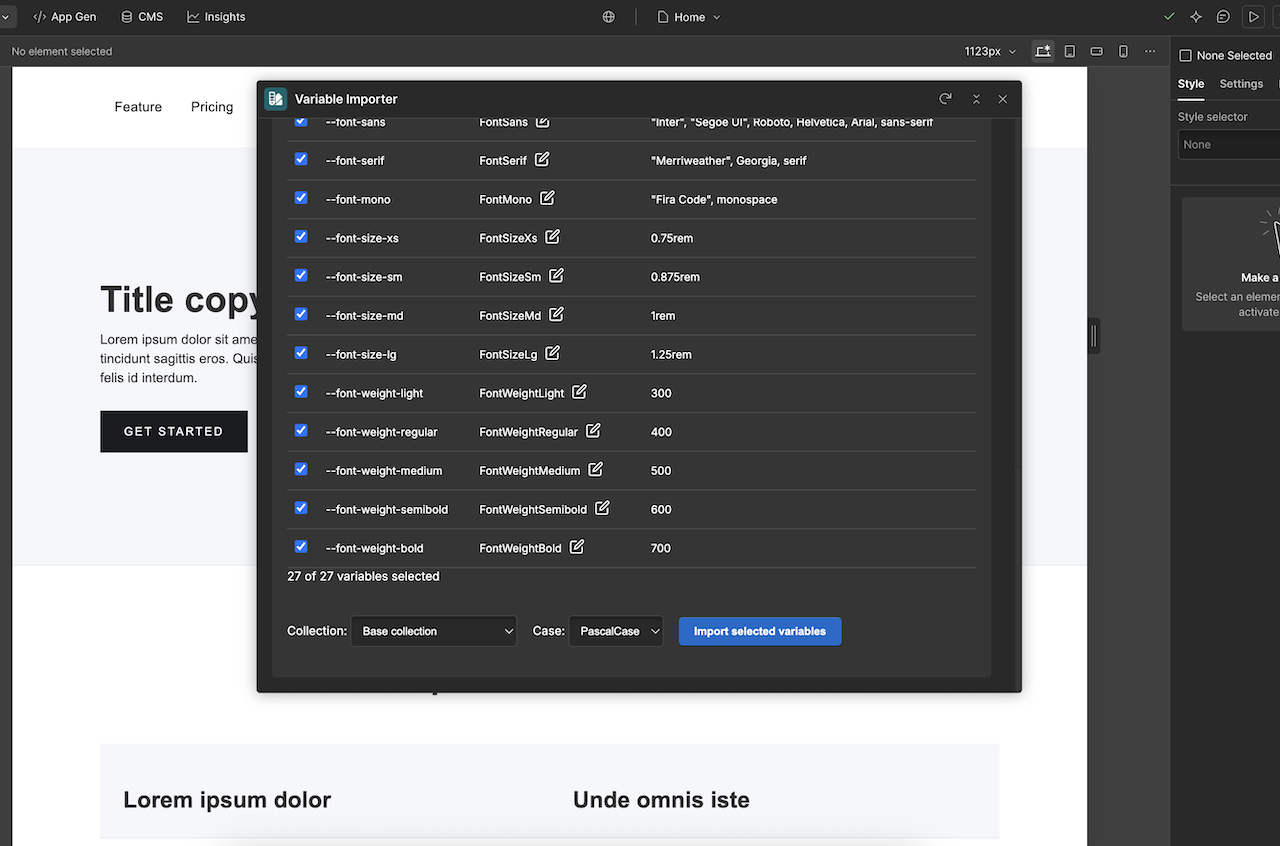Select the Title copy heading

(181, 299)
